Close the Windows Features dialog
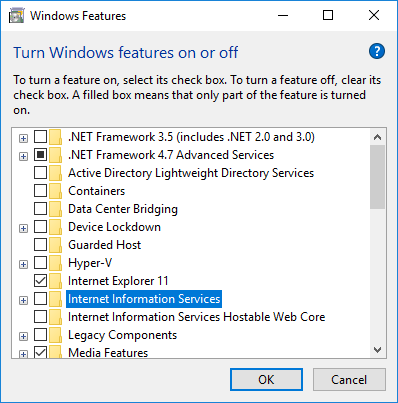Screen dimensions: 398x403 point(374,15)
